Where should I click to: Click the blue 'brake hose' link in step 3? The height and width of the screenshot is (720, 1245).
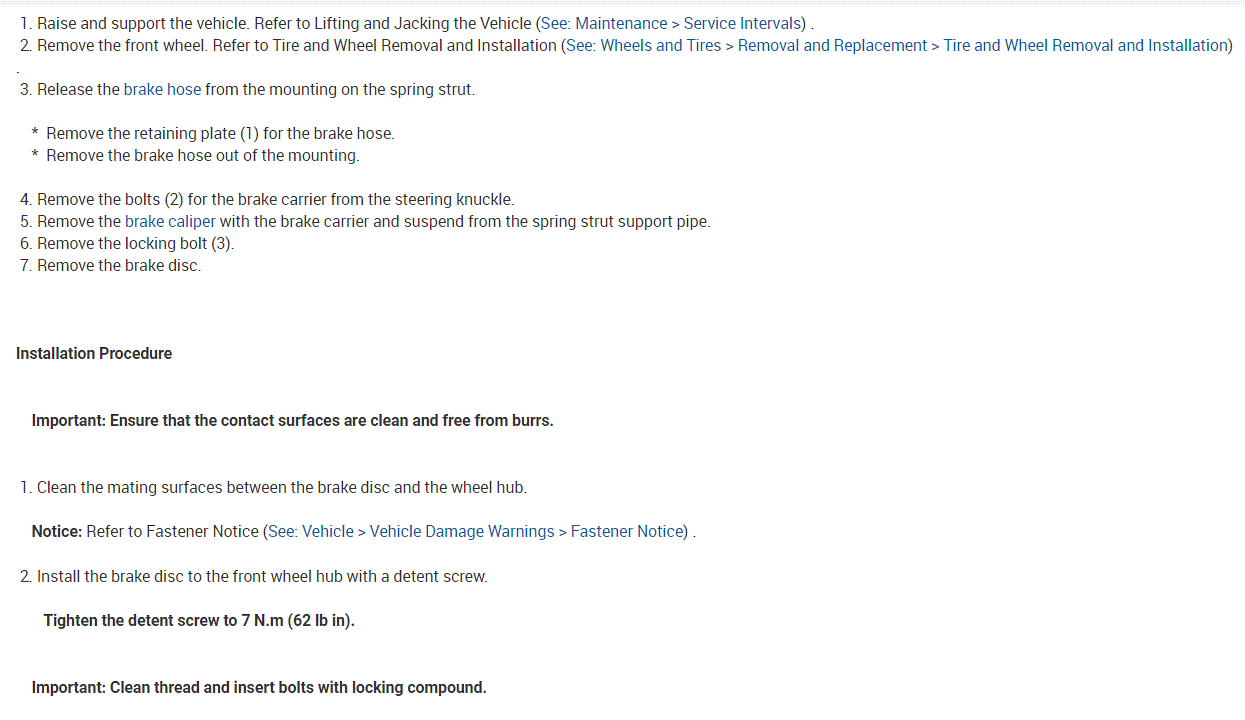coord(162,89)
